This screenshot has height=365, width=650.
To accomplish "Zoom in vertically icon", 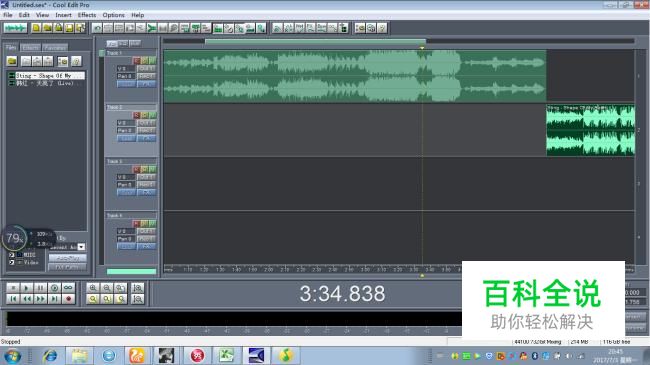I will [x=138, y=287].
